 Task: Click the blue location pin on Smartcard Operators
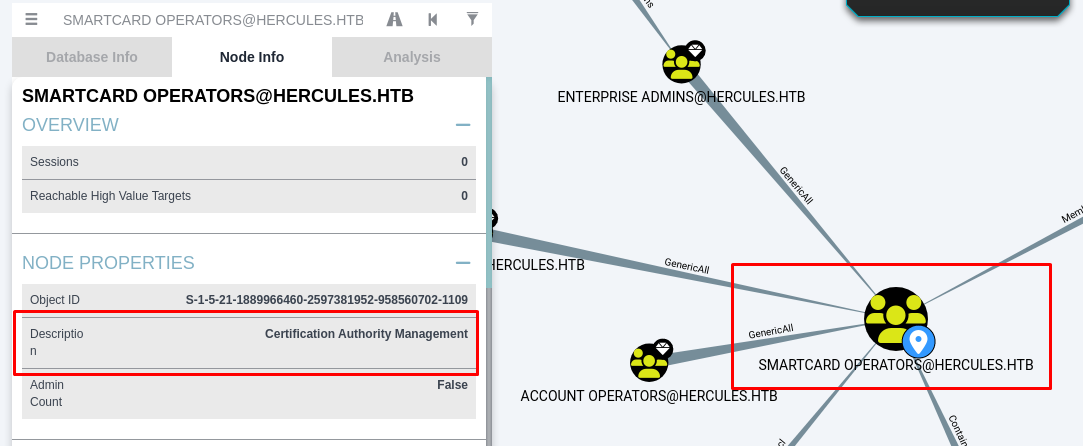click(919, 342)
